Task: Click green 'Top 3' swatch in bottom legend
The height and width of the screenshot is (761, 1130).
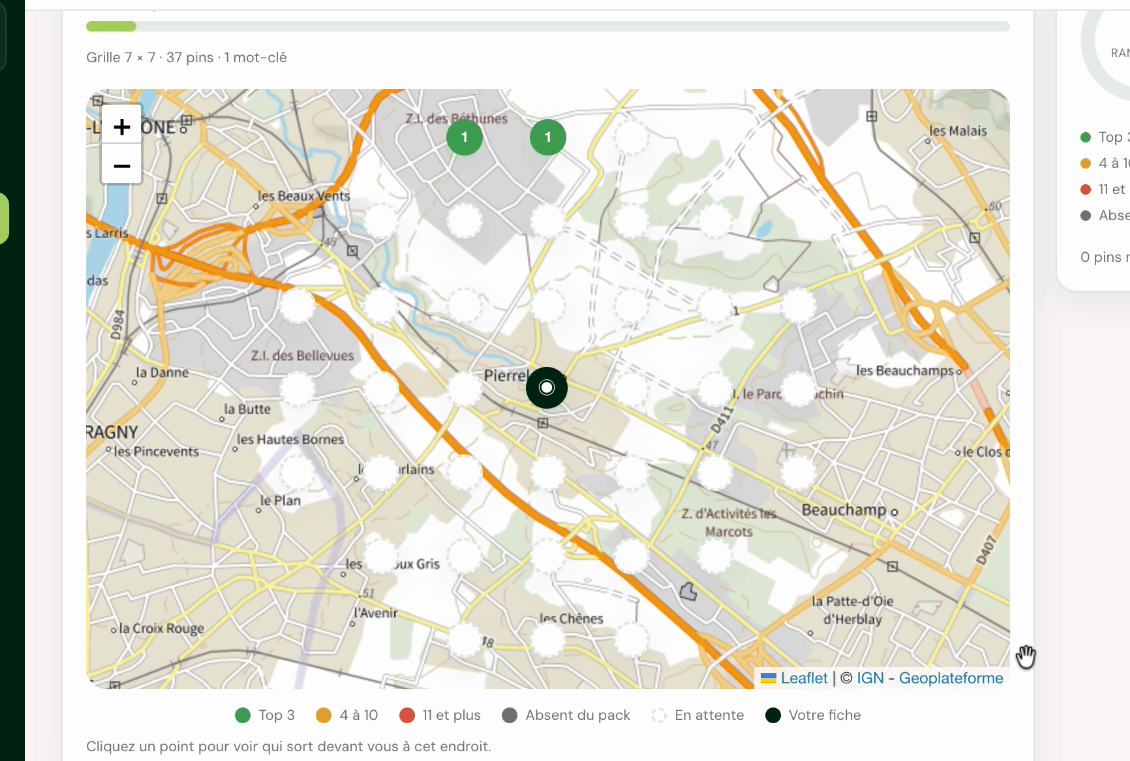Action: (x=243, y=715)
